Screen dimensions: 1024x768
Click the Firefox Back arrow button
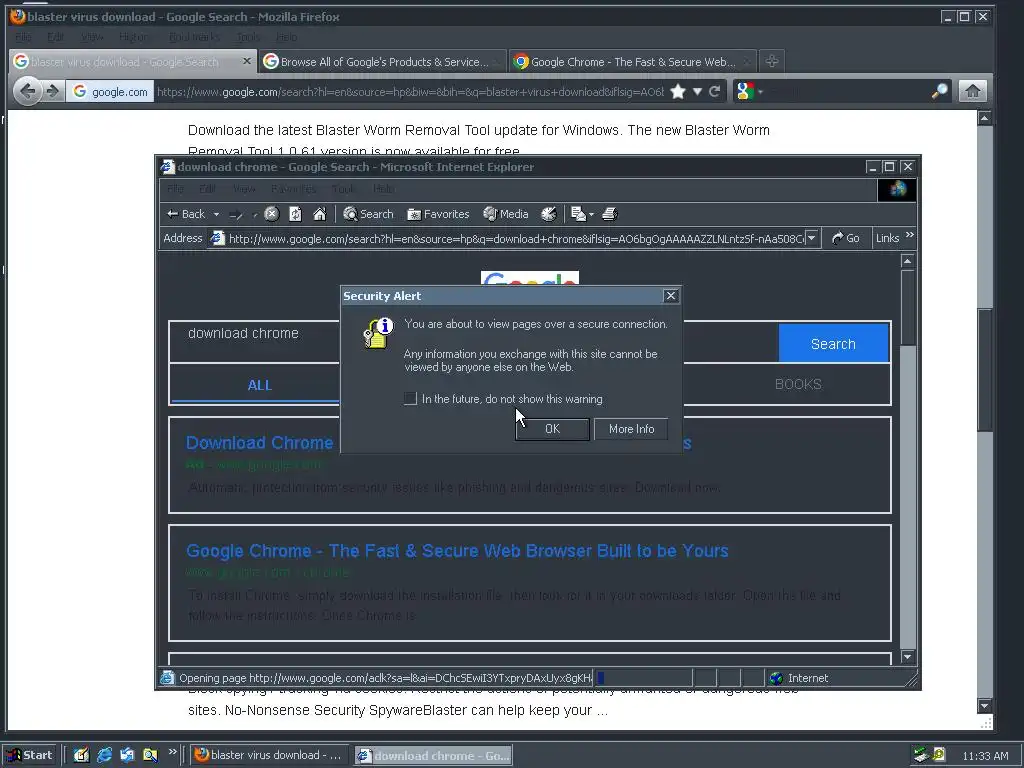tap(27, 91)
